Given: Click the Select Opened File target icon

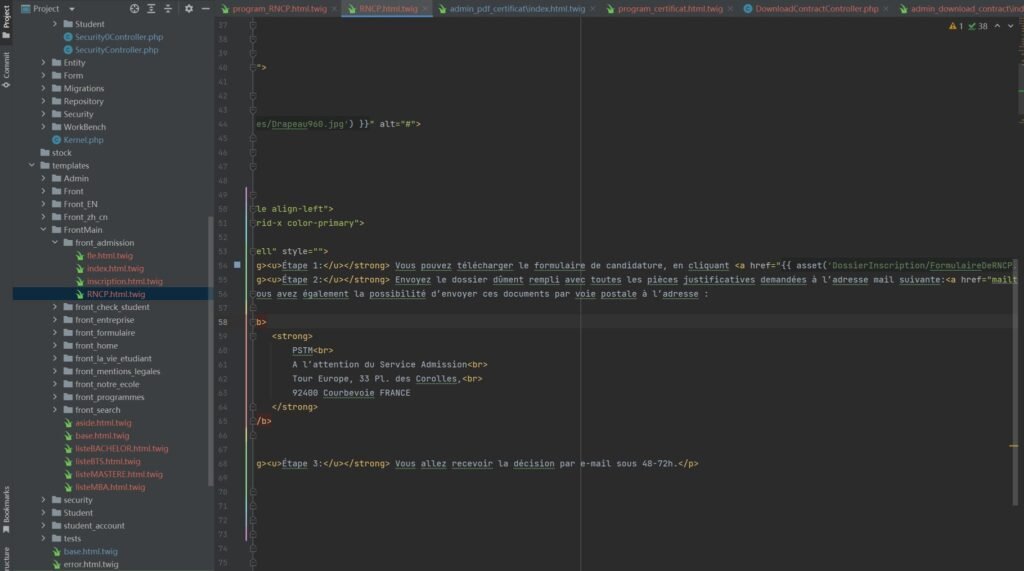Looking at the screenshot, I should [135, 8].
